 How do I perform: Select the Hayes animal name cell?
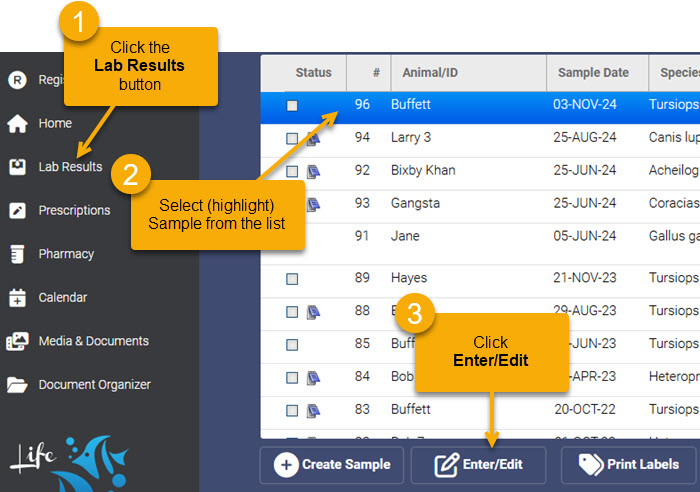click(409, 278)
